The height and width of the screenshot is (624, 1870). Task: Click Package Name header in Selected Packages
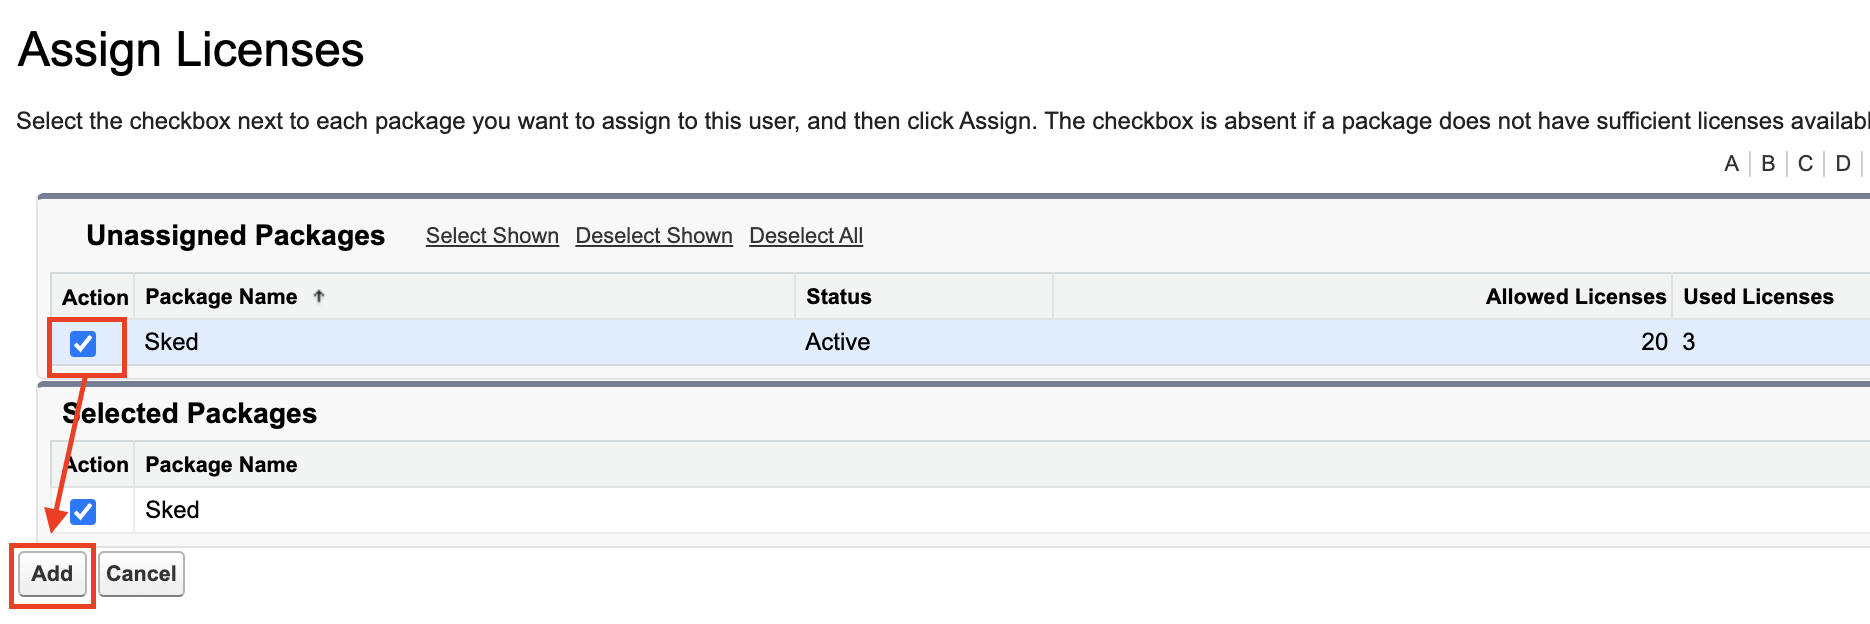click(221, 465)
